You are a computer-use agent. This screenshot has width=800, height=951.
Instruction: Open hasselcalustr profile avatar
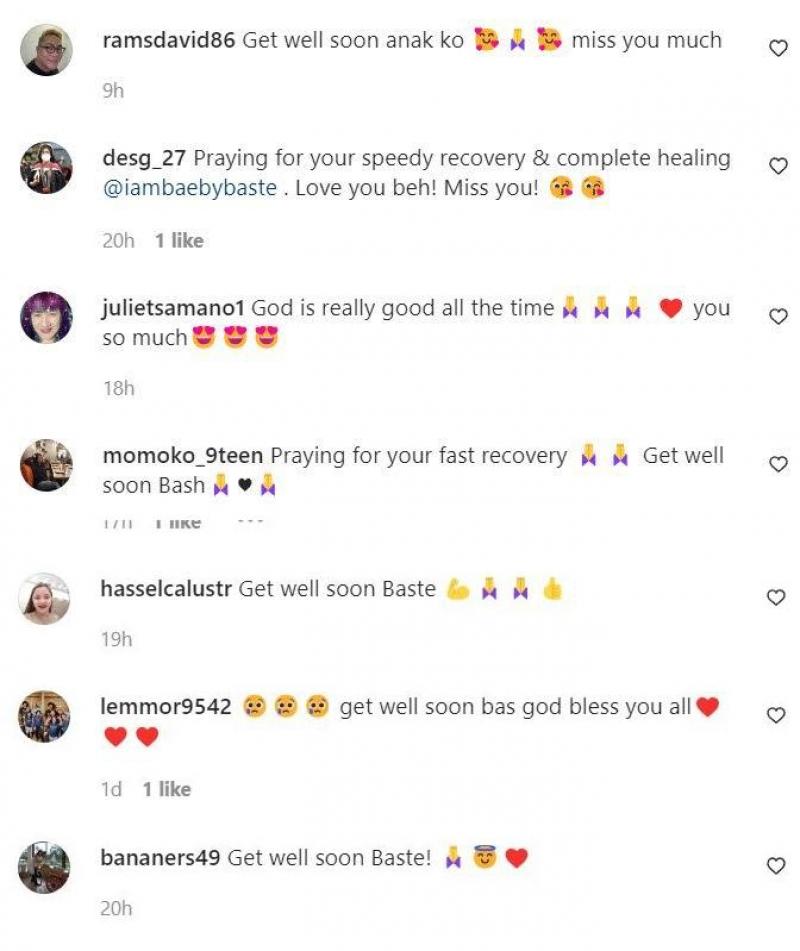[x=44, y=599]
